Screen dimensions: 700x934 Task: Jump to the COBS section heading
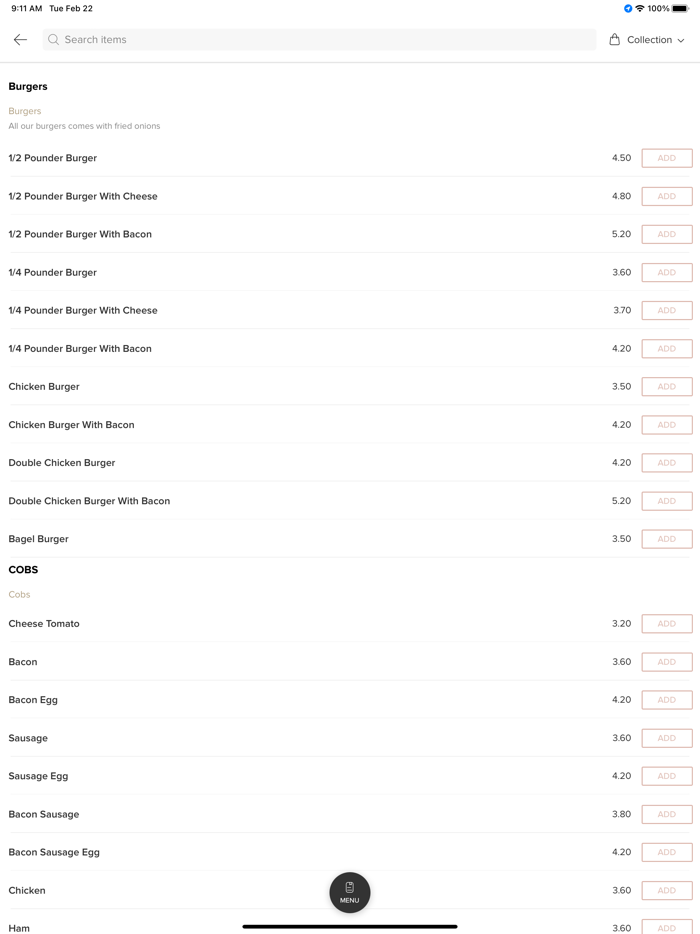coord(23,570)
